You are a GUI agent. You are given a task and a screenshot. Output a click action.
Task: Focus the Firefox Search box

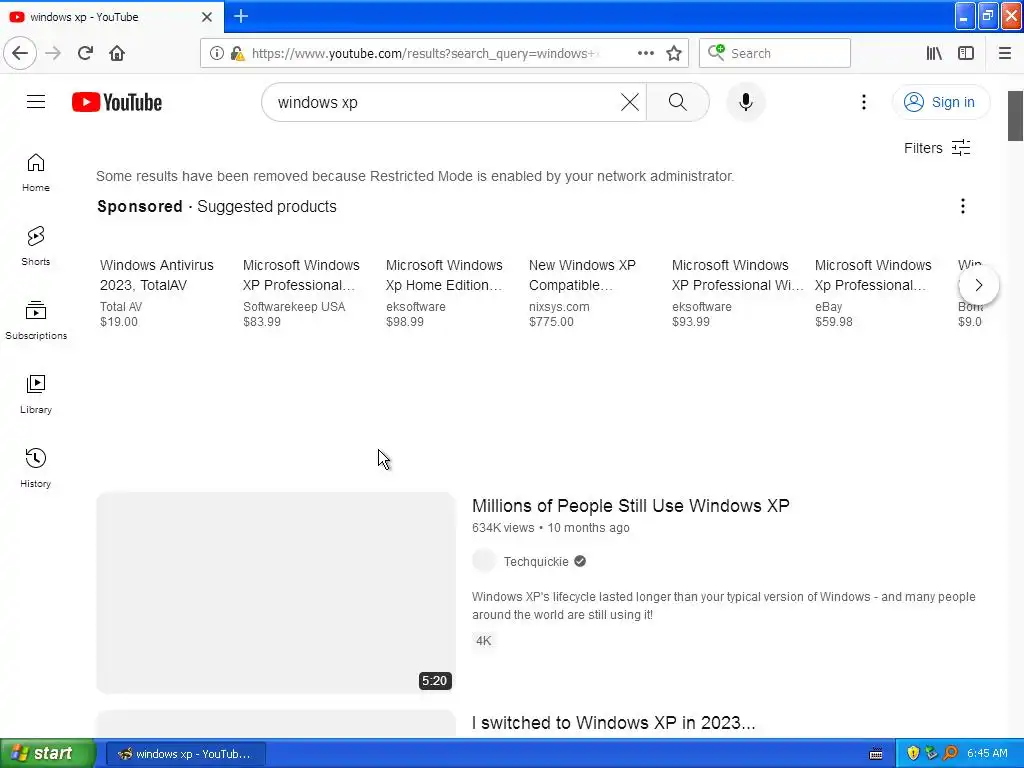pyautogui.click(x=775, y=53)
